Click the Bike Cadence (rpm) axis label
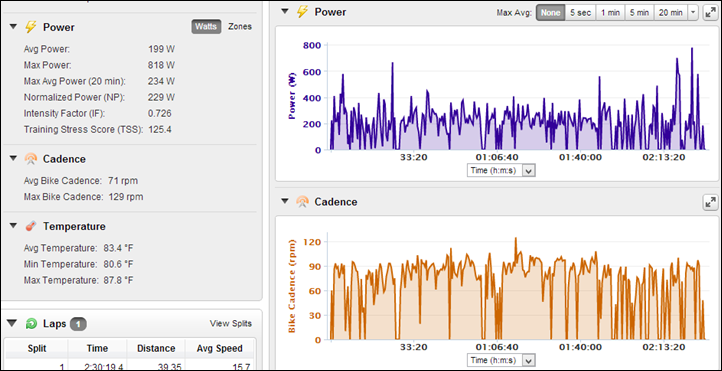The image size is (722, 371). coord(292,286)
